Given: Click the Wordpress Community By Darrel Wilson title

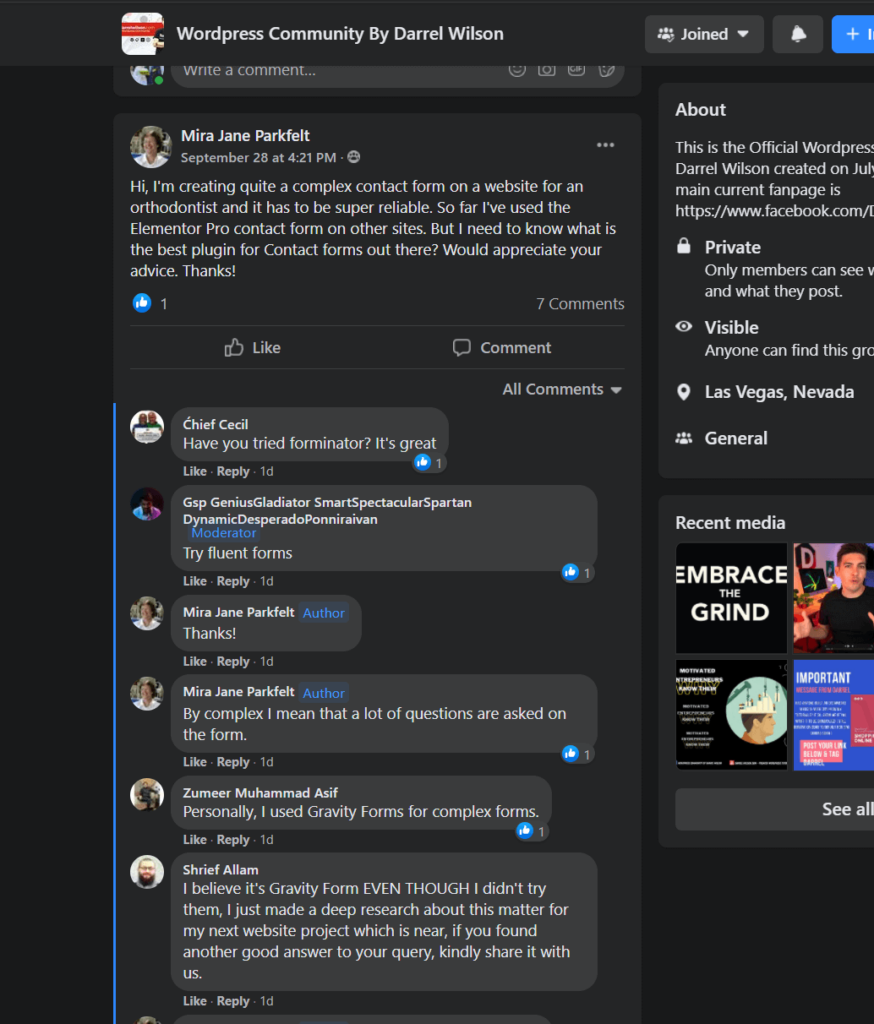Looking at the screenshot, I should 340,34.
